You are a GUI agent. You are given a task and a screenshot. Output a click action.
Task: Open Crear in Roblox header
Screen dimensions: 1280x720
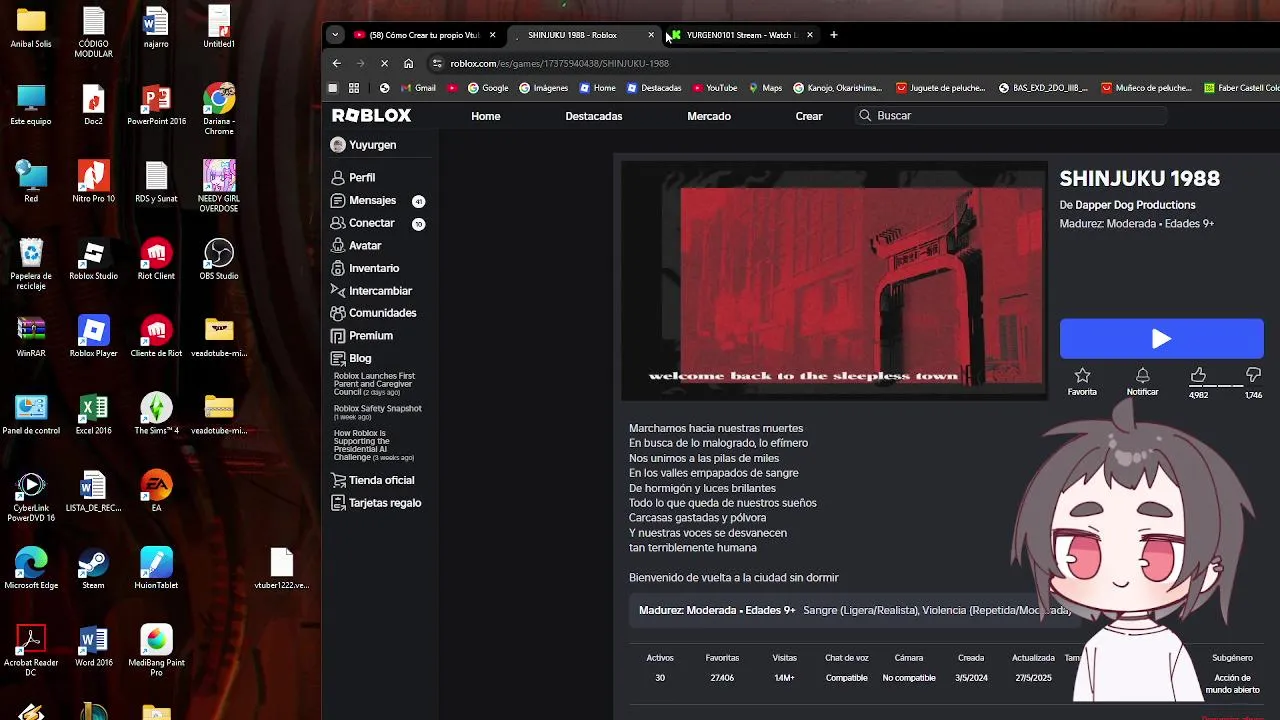[x=809, y=116]
